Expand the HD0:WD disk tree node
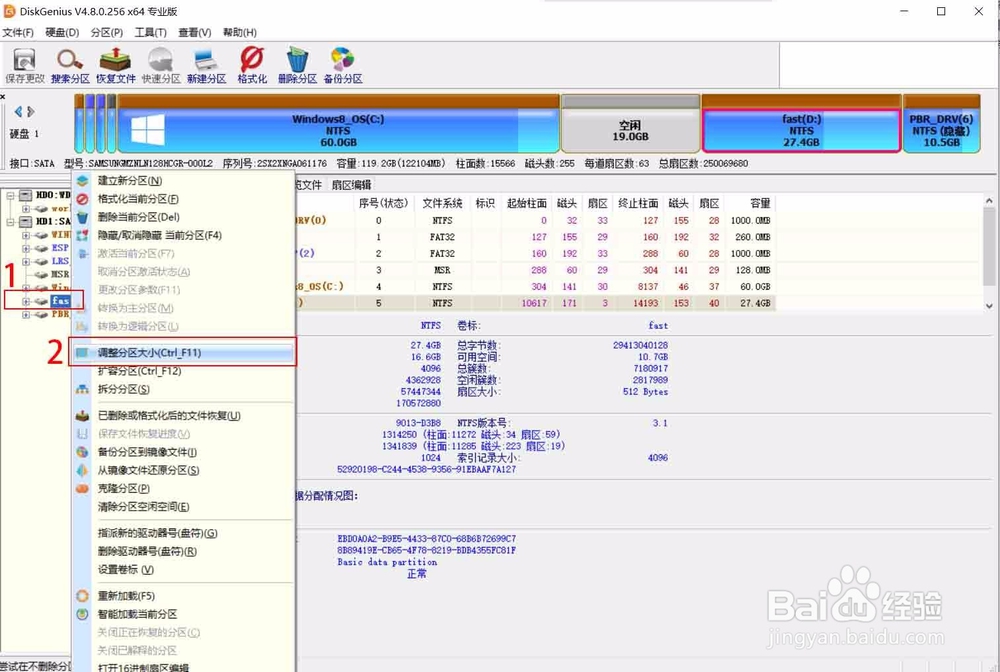The width and height of the screenshot is (1000, 672). point(8,196)
